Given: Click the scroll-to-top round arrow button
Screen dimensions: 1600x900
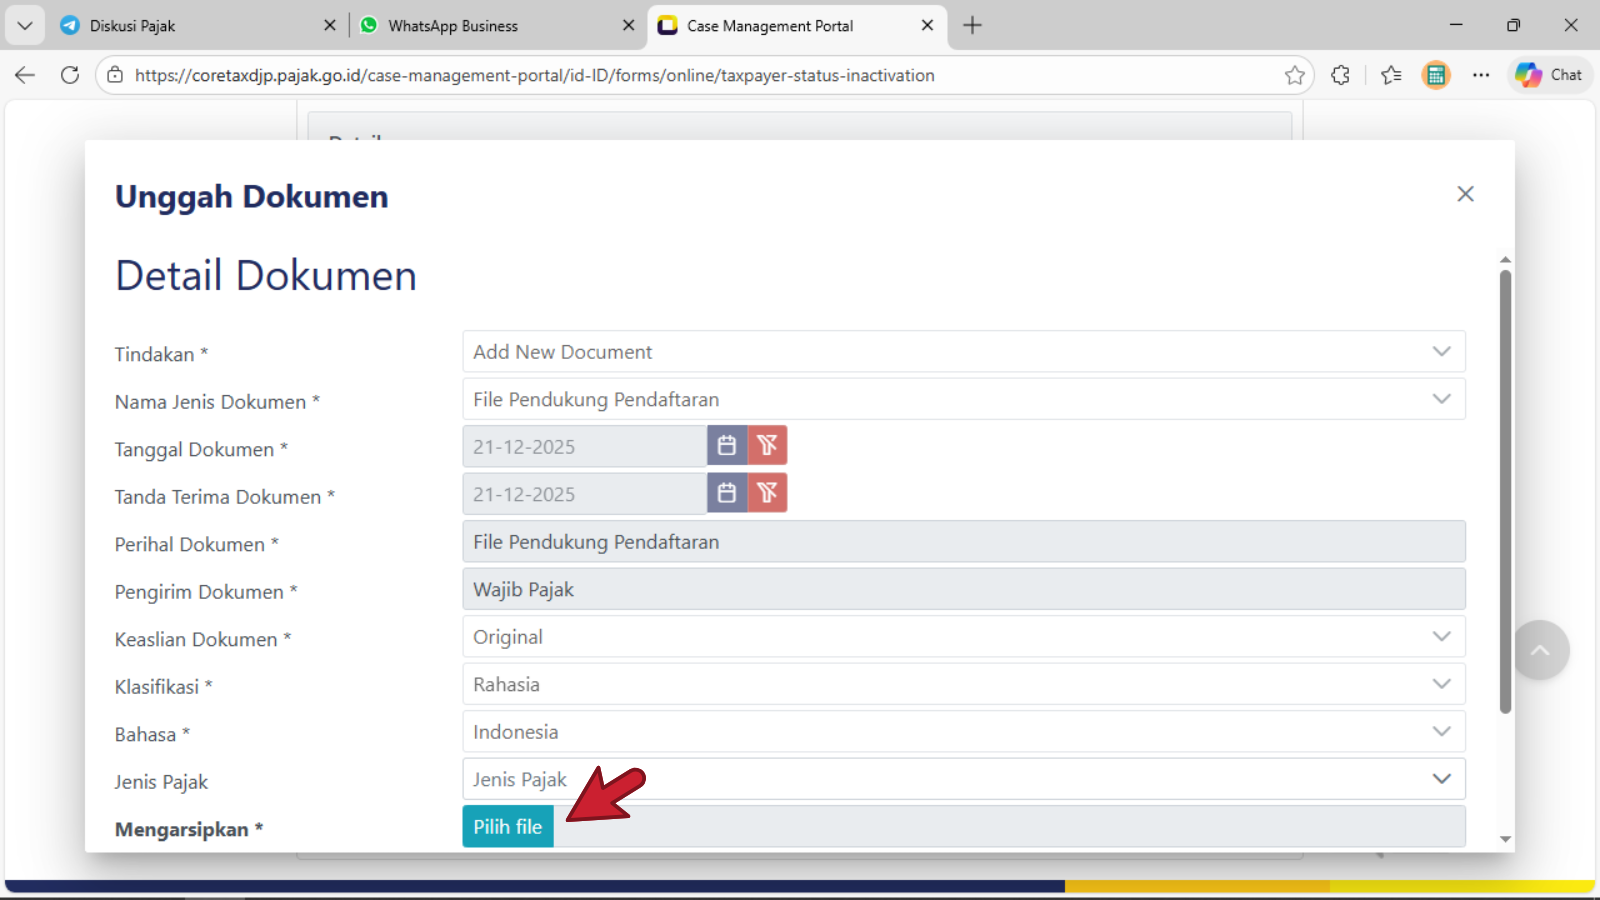Looking at the screenshot, I should (x=1540, y=650).
